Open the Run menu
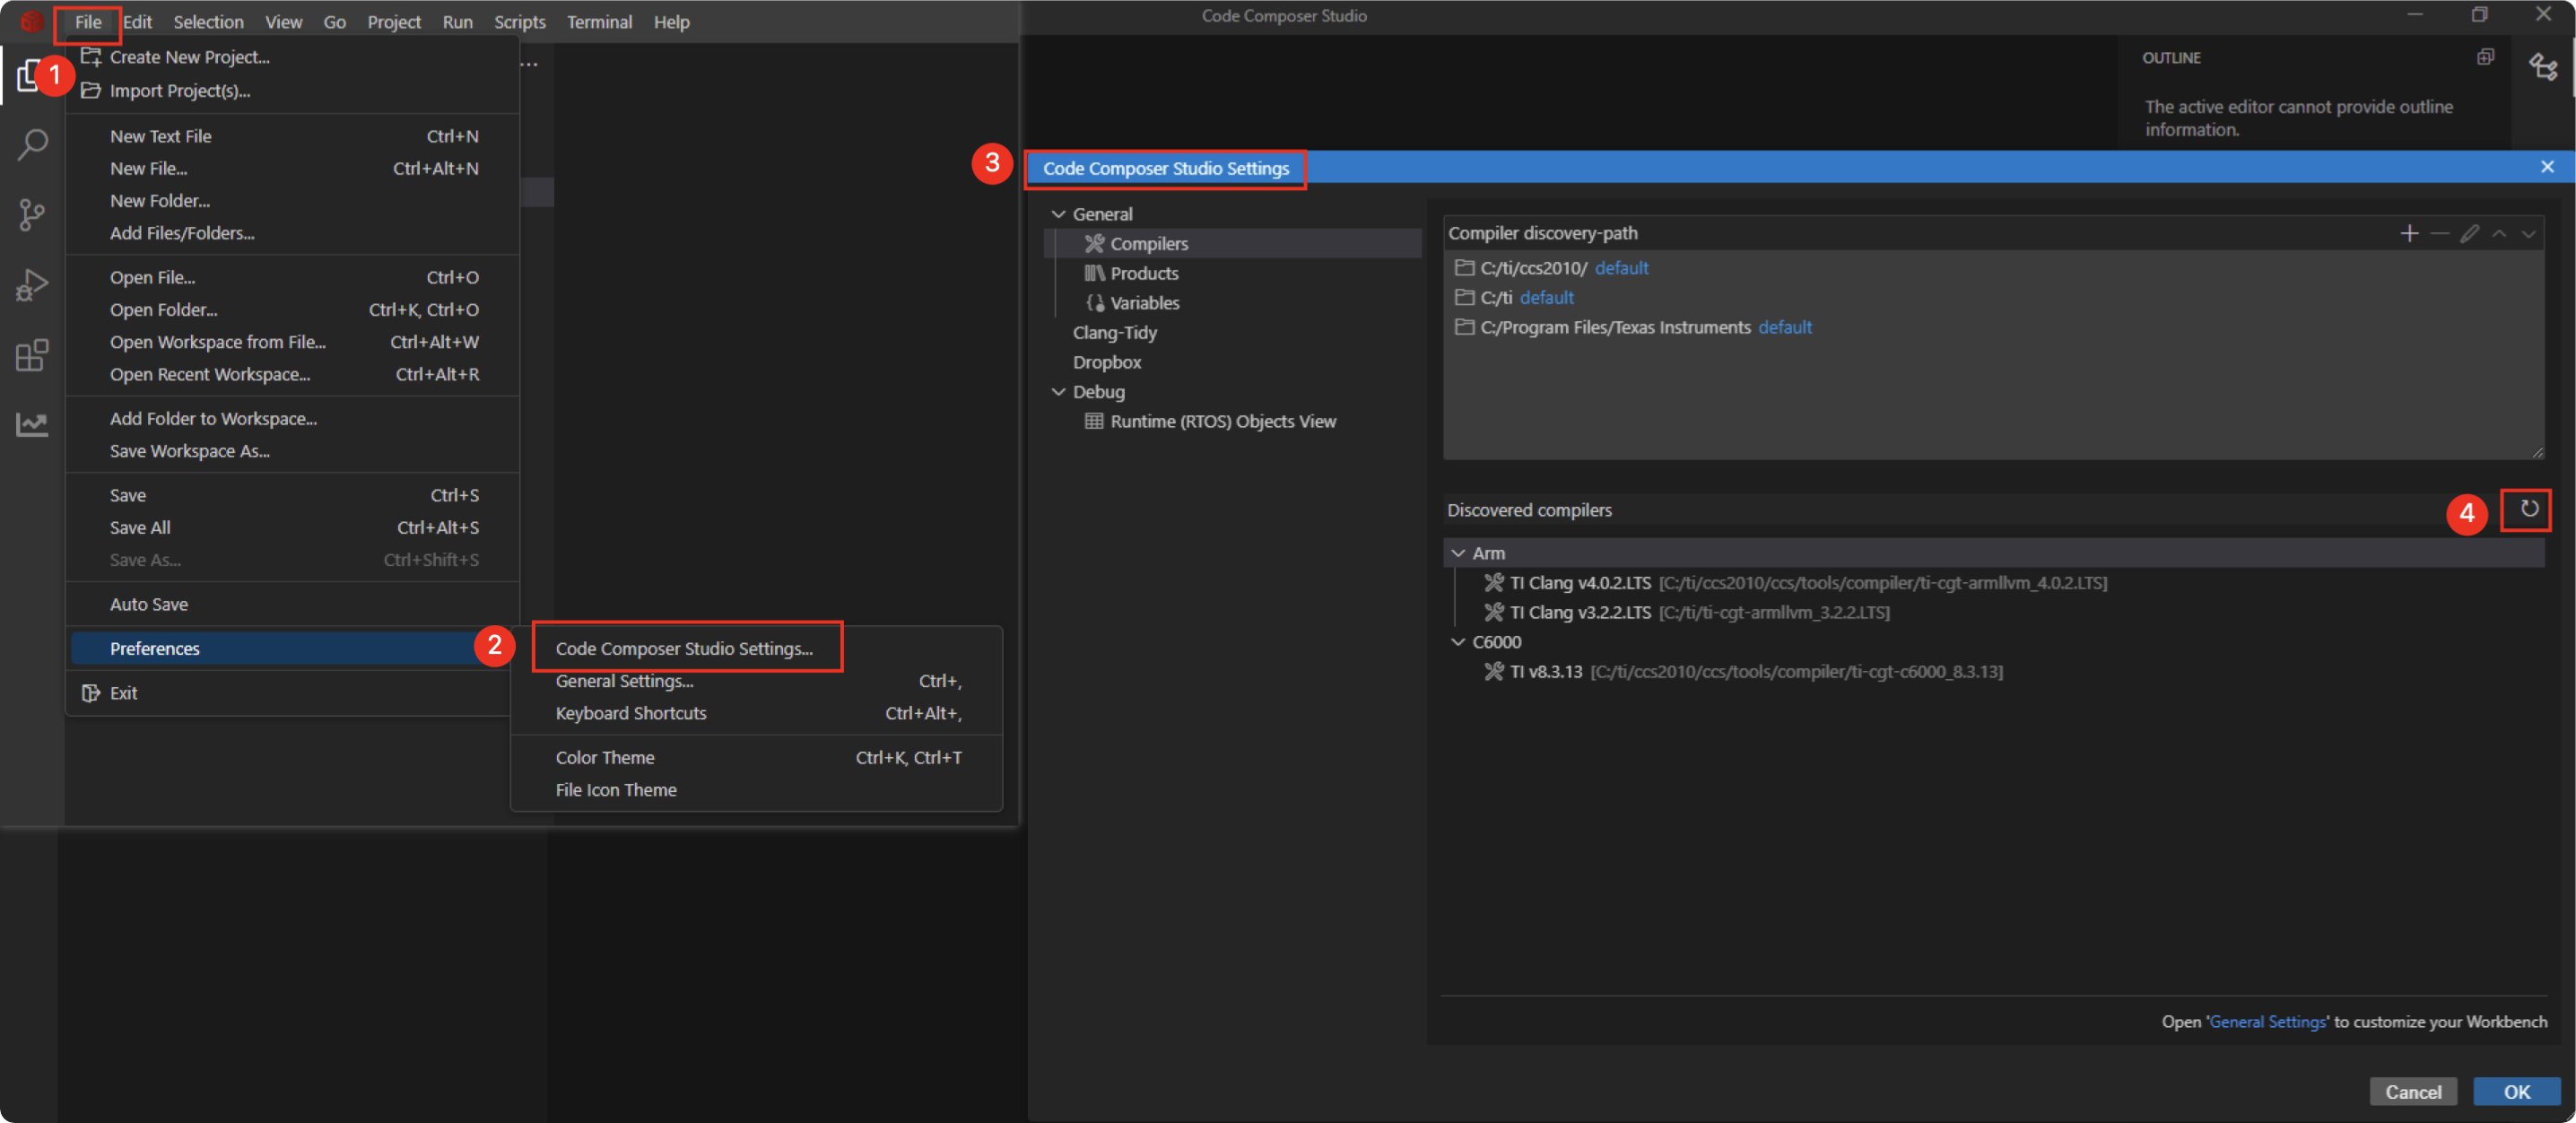2576x1123 pixels. [x=457, y=21]
